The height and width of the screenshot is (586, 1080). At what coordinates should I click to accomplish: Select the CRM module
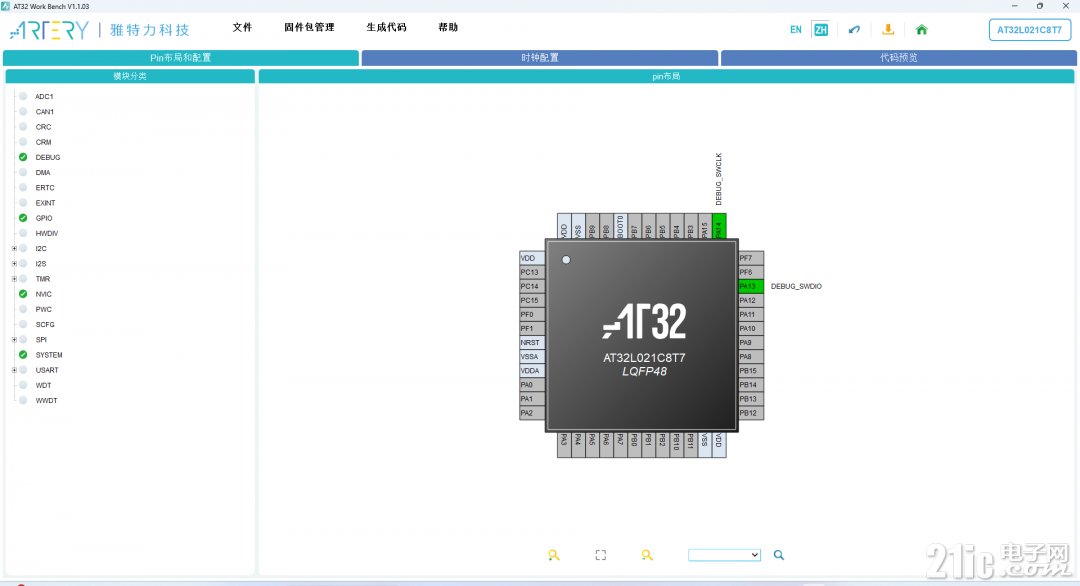[43, 142]
